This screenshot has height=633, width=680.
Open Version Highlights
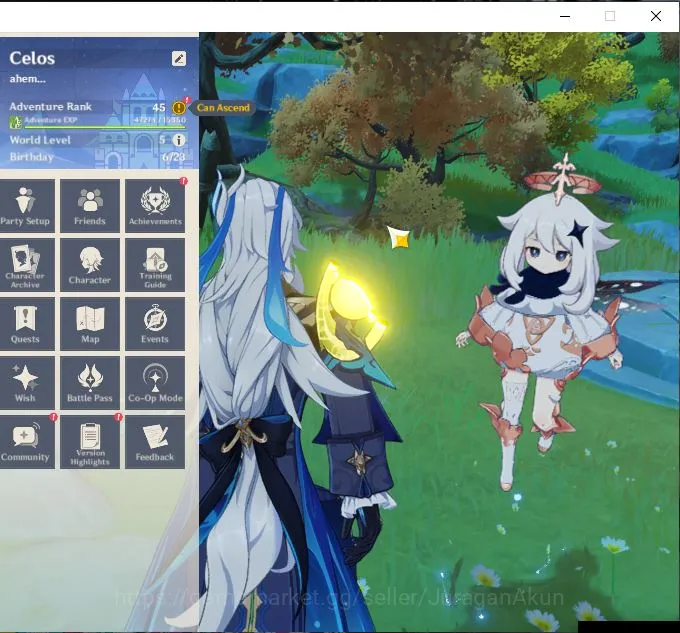pyautogui.click(x=90, y=442)
